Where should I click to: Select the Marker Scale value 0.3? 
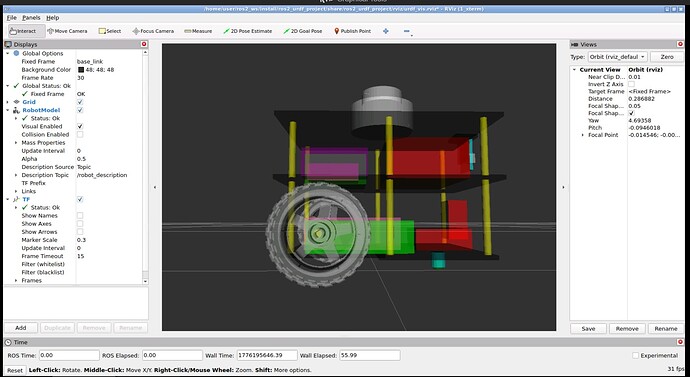(x=81, y=240)
